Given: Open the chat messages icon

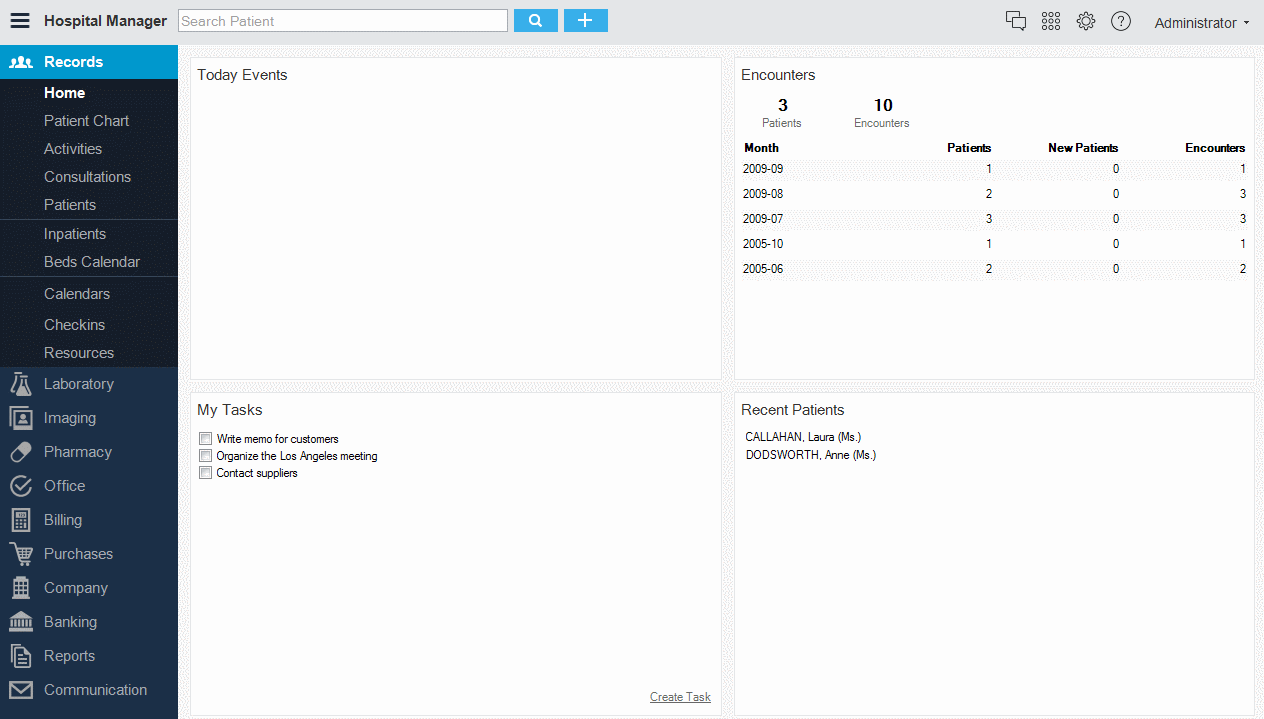Looking at the screenshot, I should coord(1015,21).
